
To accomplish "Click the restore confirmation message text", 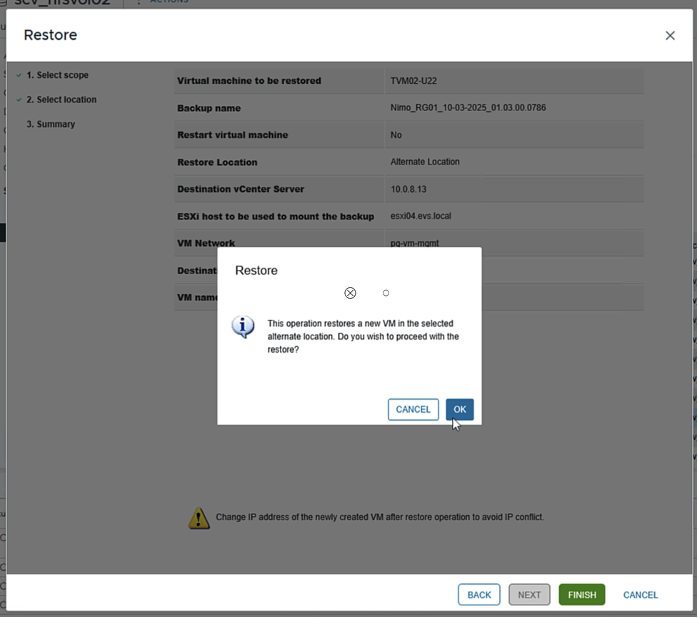I will [363, 337].
